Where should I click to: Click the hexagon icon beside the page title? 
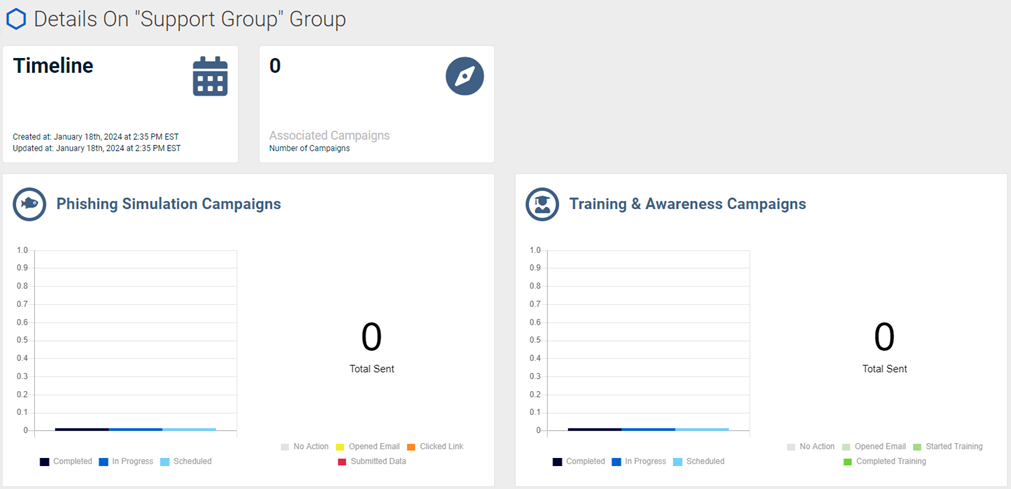pyautogui.click(x=16, y=19)
